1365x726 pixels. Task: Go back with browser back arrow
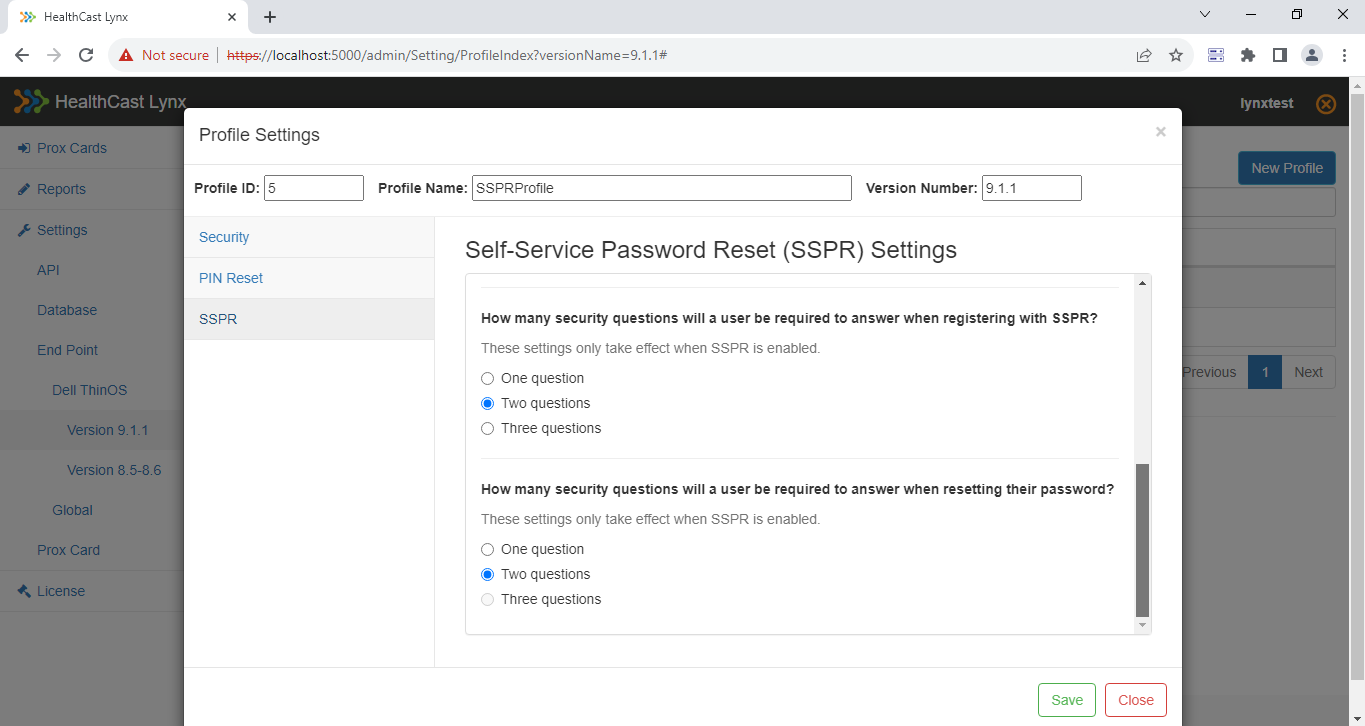22,55
